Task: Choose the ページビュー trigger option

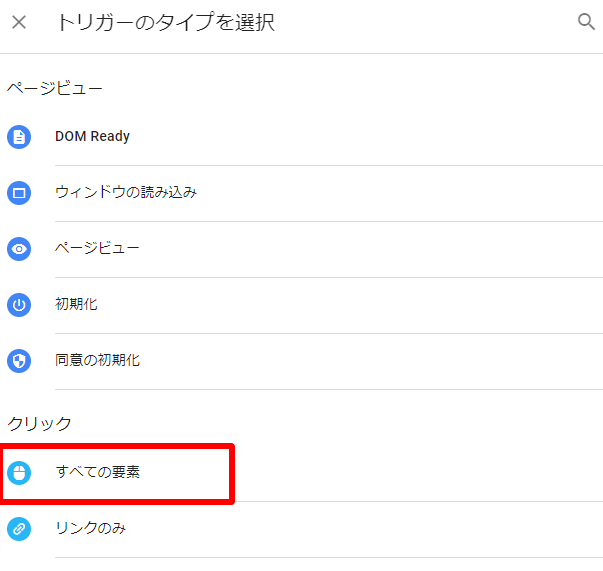Action: 97,248
